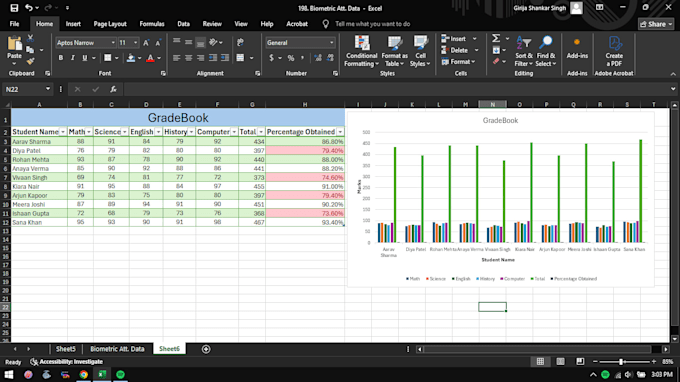Add a new sheet with the plus icon

click(206, 349)
